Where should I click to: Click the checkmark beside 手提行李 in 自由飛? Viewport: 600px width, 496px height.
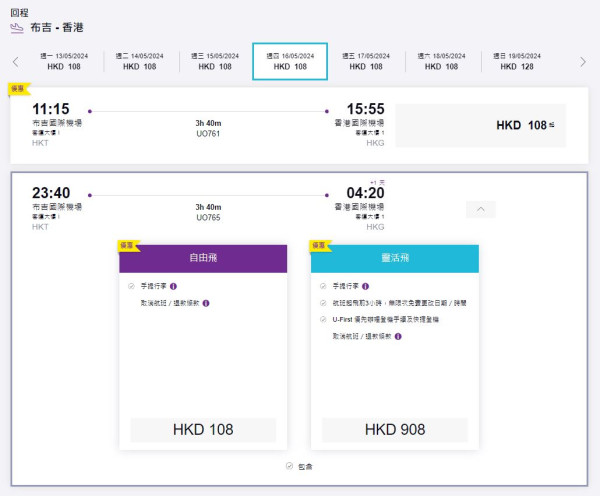click(131, 286)
